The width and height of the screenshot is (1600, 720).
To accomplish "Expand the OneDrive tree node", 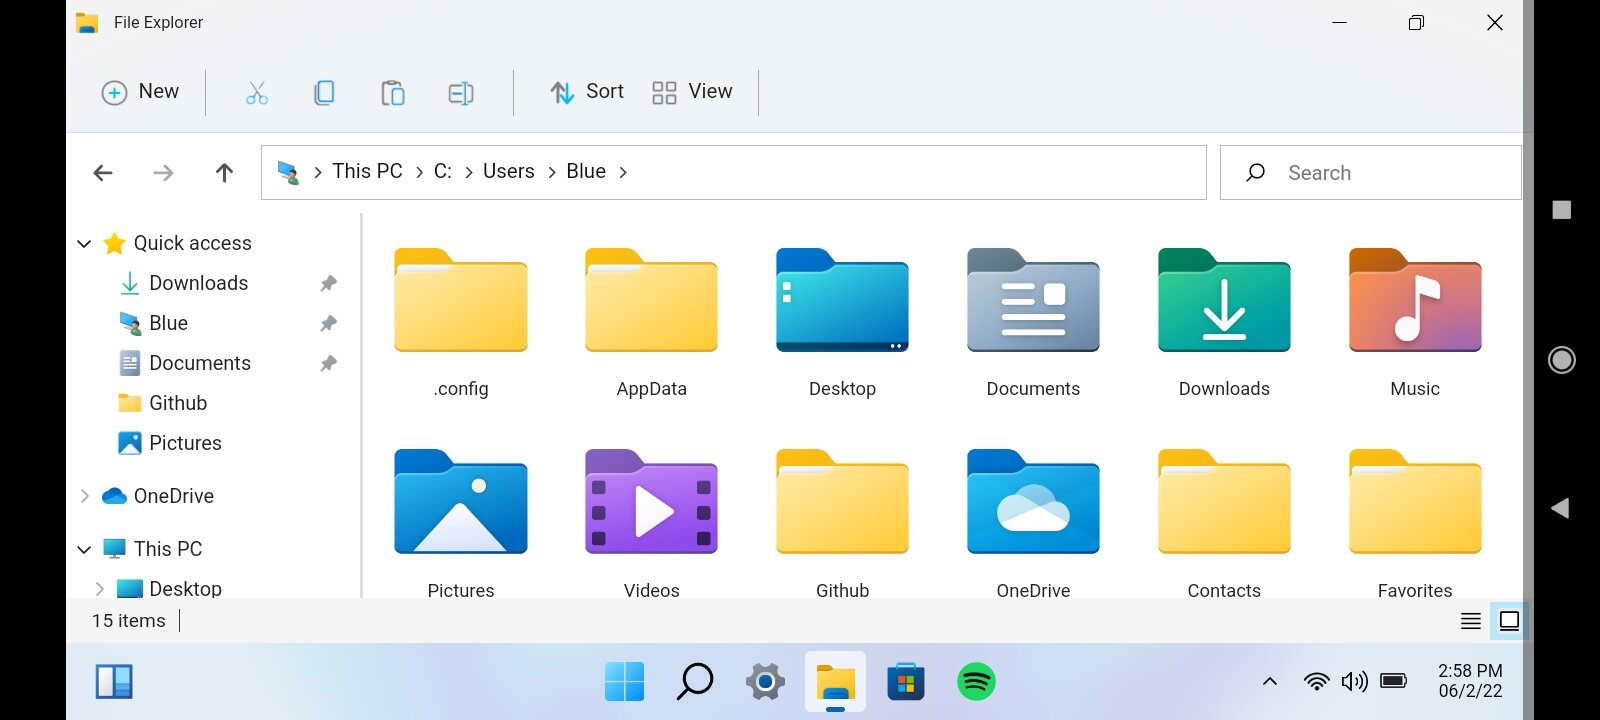I will click(x=84, y=496).
